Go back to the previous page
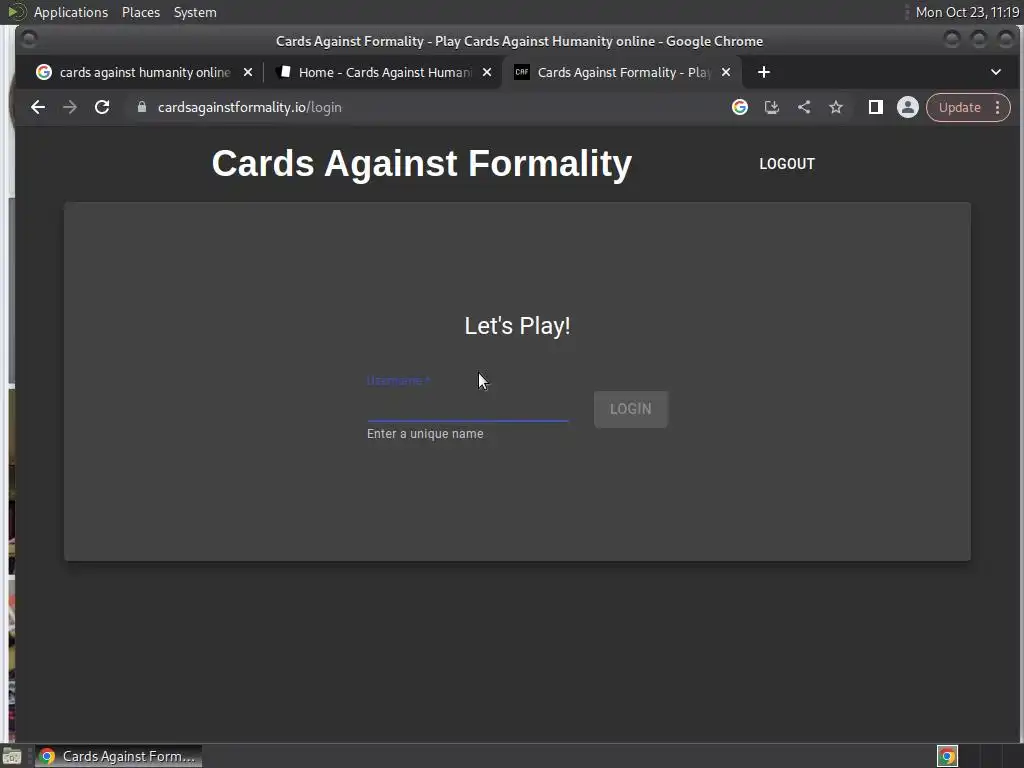Image resolution: width=1024 pixels, height=768 pixels. pos(38,107)
